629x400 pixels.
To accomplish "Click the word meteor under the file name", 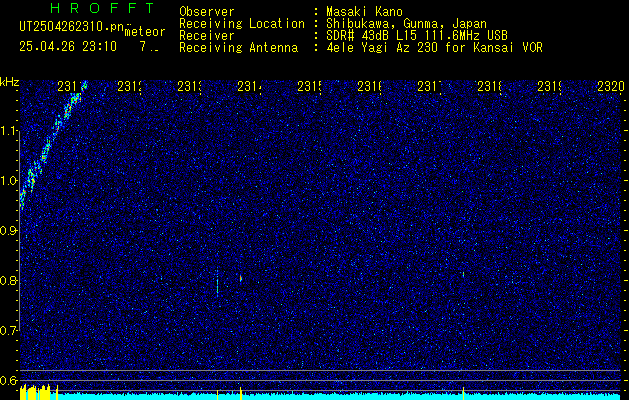I will (x=145, y=32).
